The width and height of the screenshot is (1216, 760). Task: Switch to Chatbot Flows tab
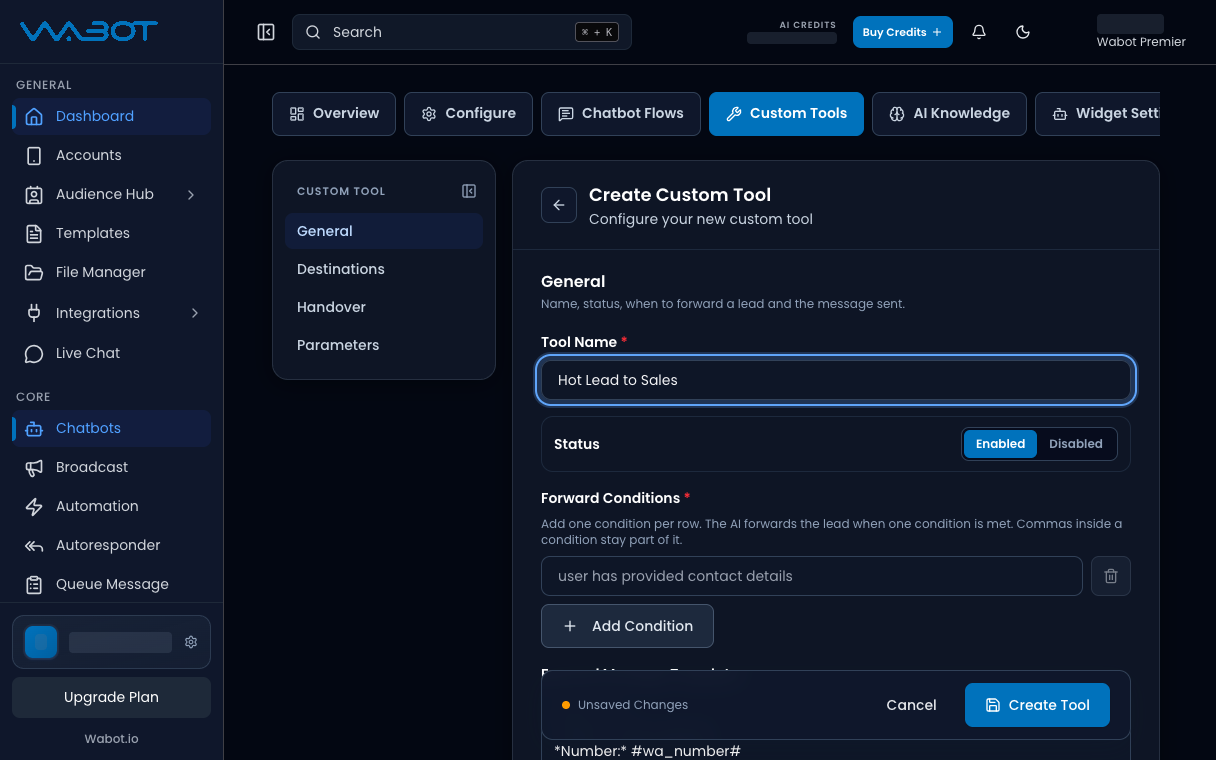(621, 114)
